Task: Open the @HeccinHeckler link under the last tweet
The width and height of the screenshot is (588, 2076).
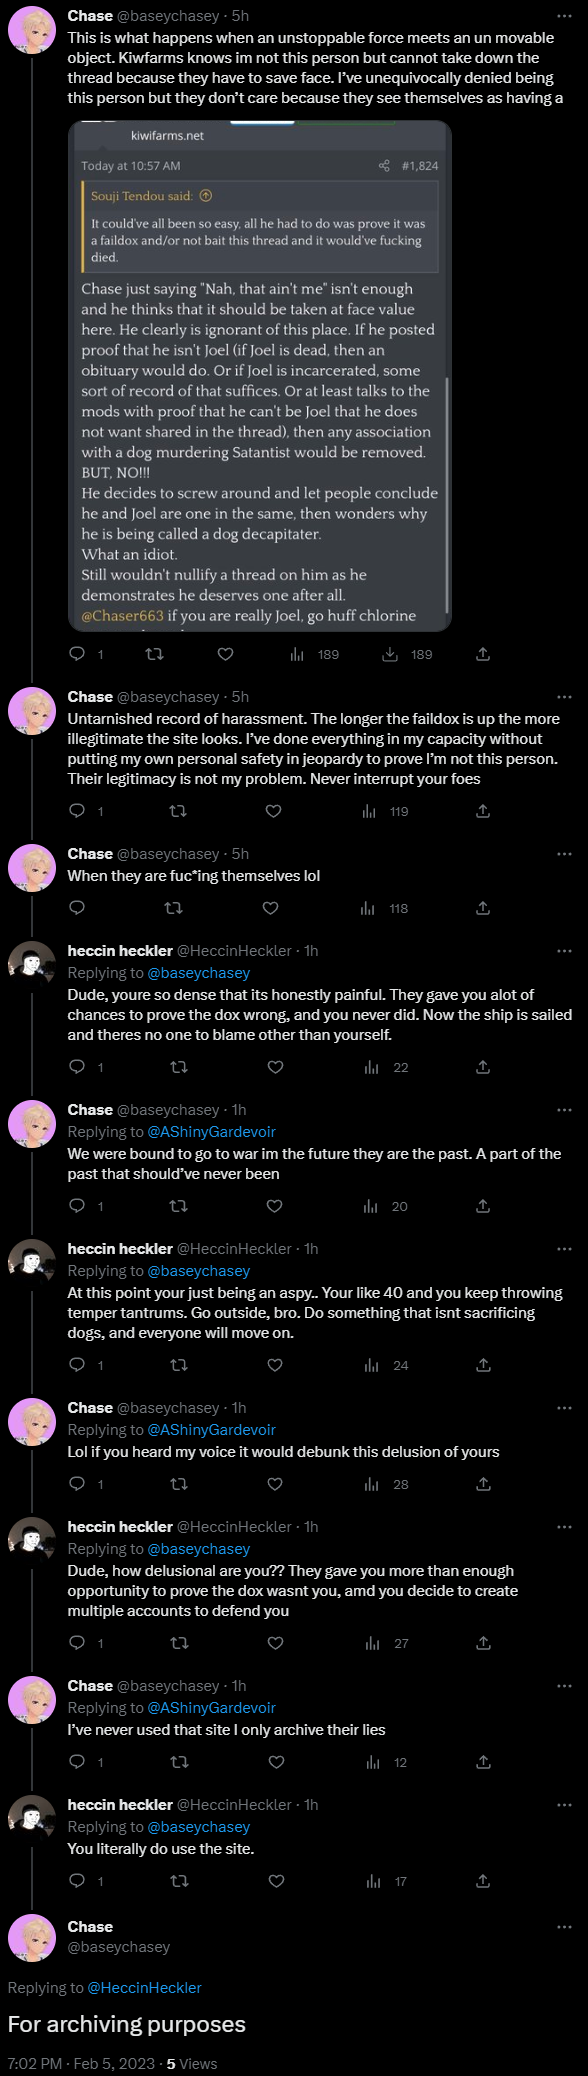Action: click(x=144, y=1987)
